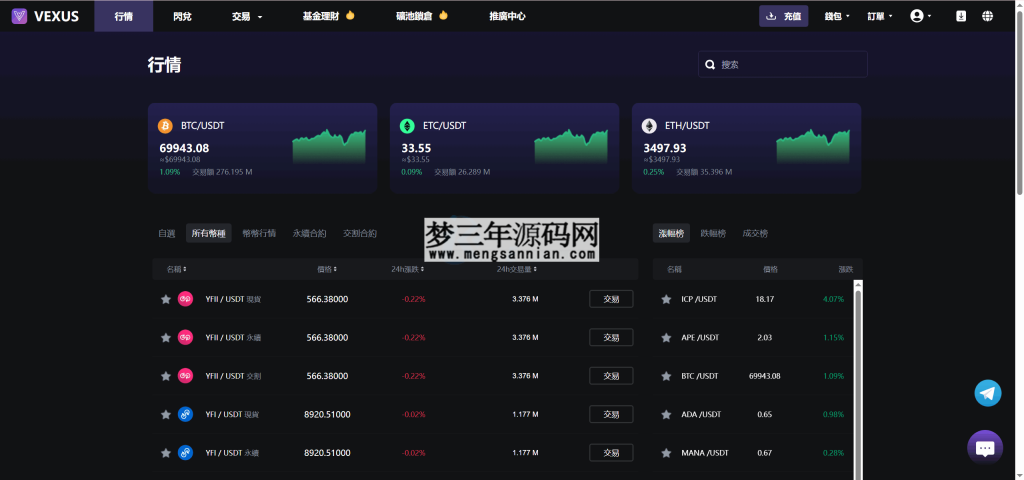Expand the 交易 dropdown in navigation
The height and width of the screenshot is (480, 1024).
tap(247, 16)
